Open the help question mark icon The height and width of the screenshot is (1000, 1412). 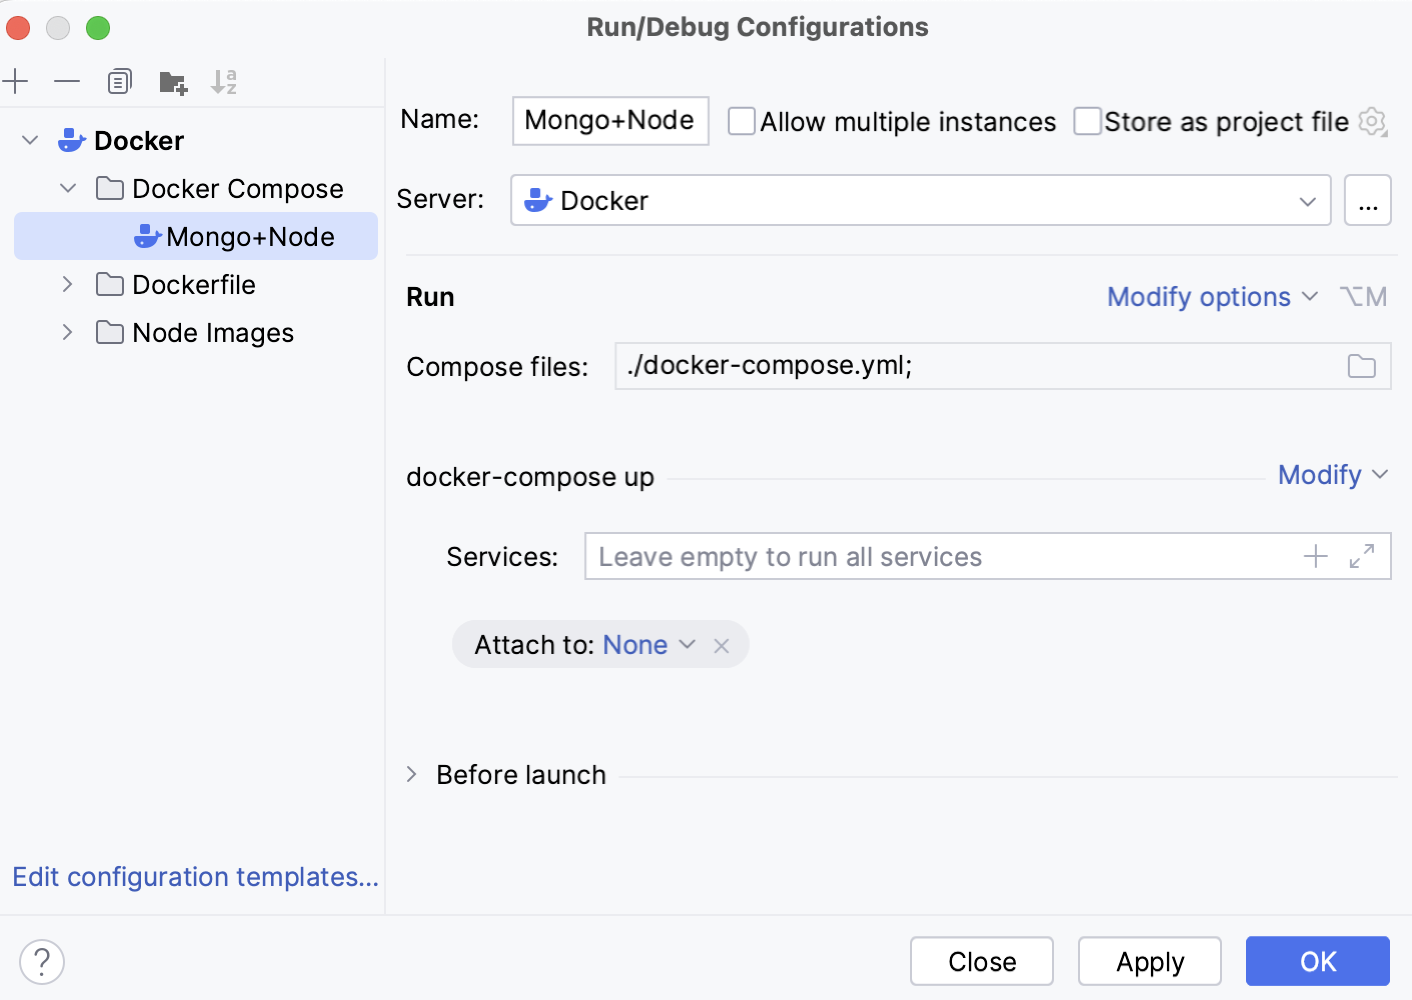coord(41,961)
